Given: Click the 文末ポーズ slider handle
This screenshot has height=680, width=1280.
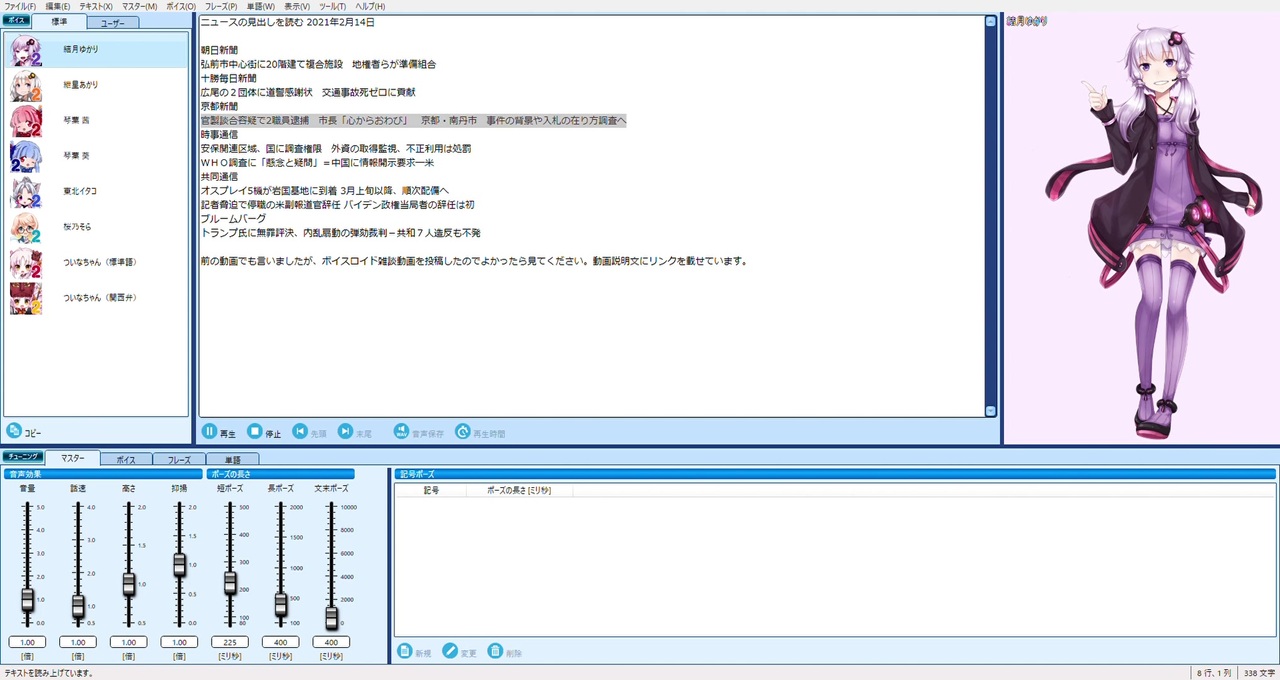Looking at the screenshot, I should pos(331,617).
